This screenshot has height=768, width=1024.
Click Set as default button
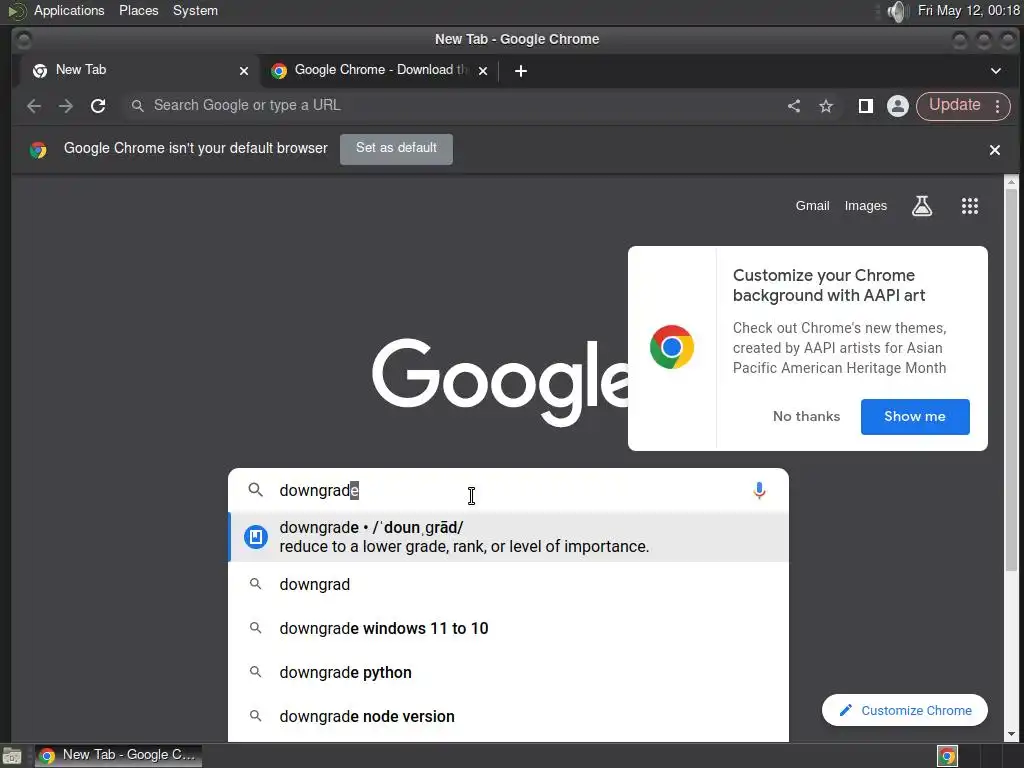[x=396, y=149]
